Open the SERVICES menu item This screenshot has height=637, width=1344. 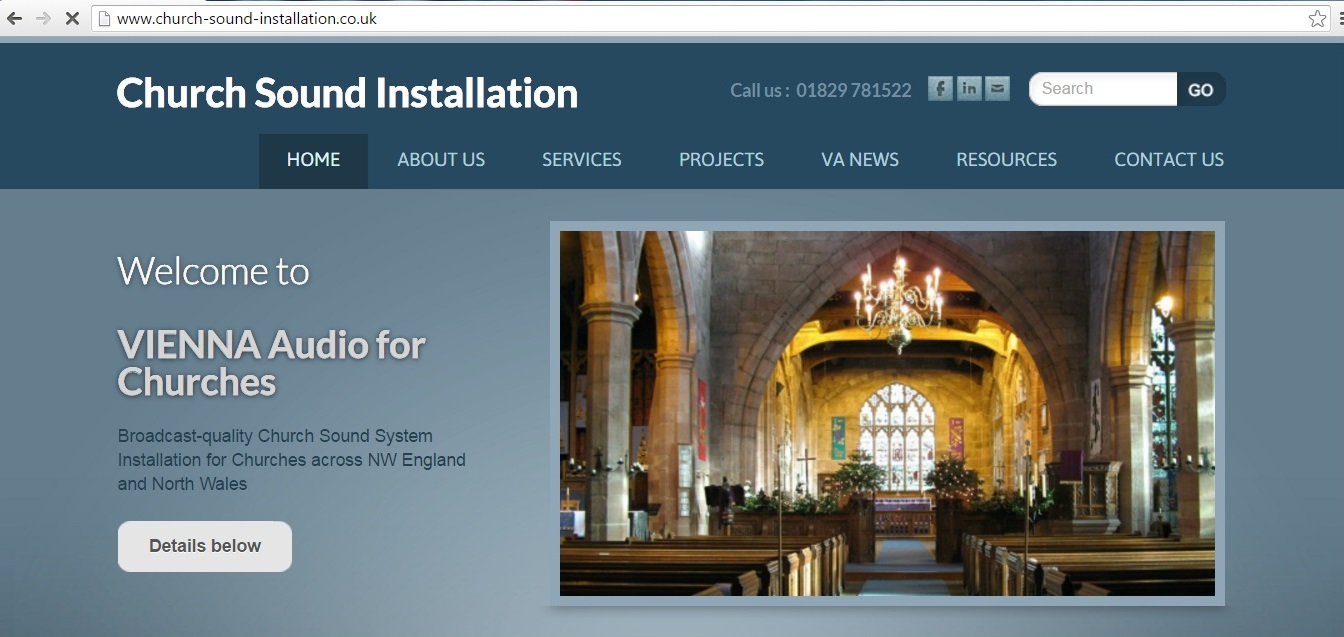pyautogui.click(x=581, y=160)
